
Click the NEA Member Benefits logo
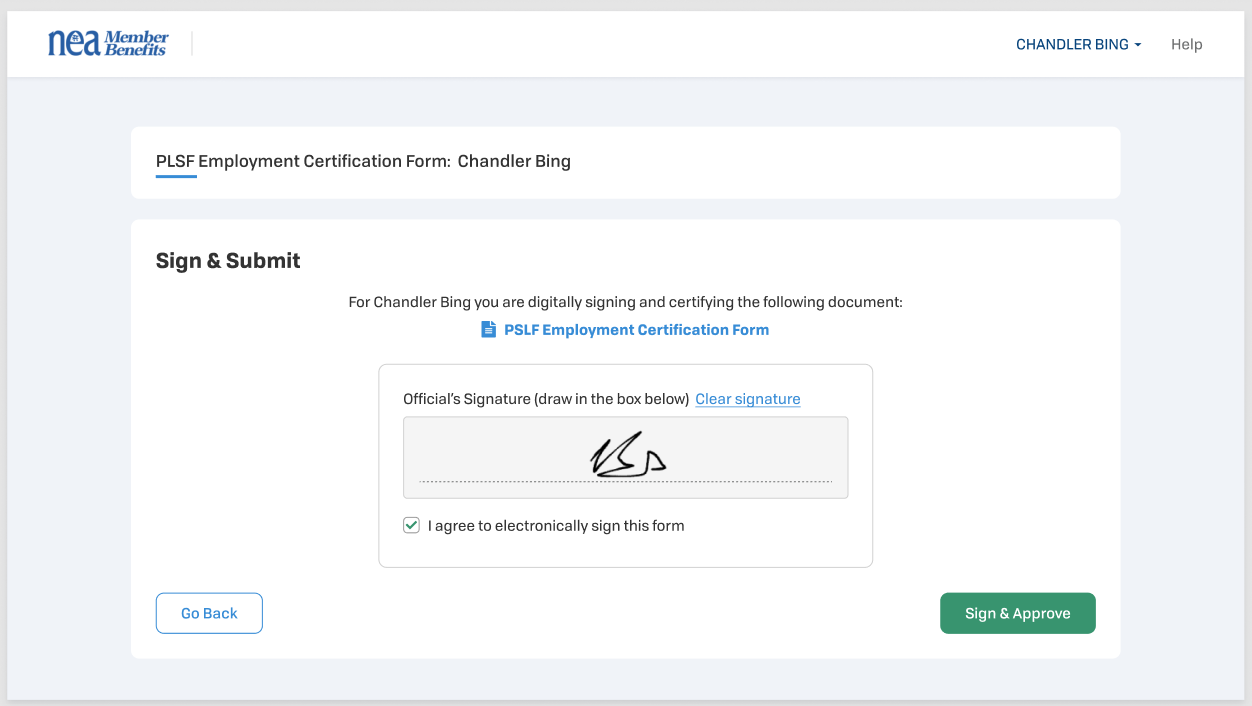pyautogui.click(x=108, y=43)
